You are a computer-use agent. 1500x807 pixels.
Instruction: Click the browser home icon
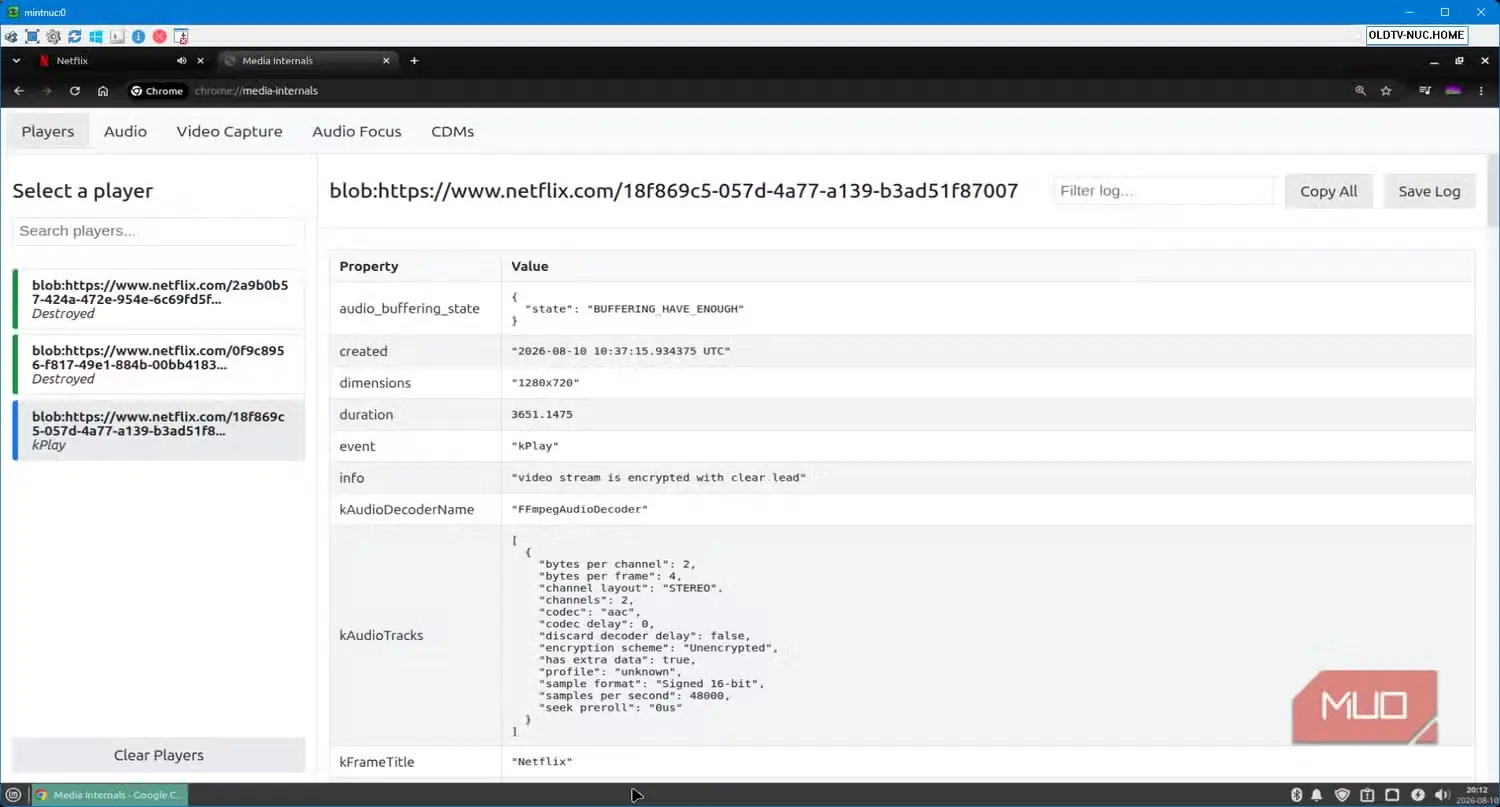[102, 91]
